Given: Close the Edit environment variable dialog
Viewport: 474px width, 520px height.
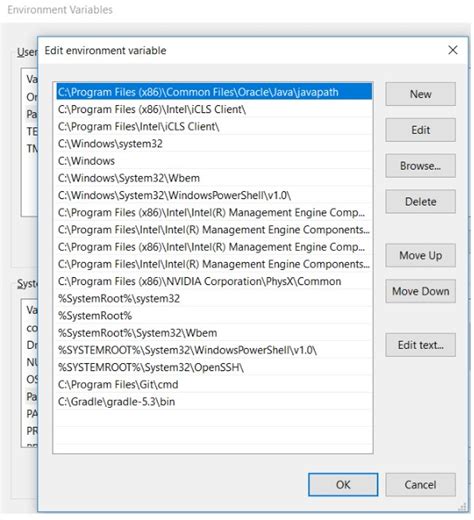Looking at the screenshot, I should point(453,50).
